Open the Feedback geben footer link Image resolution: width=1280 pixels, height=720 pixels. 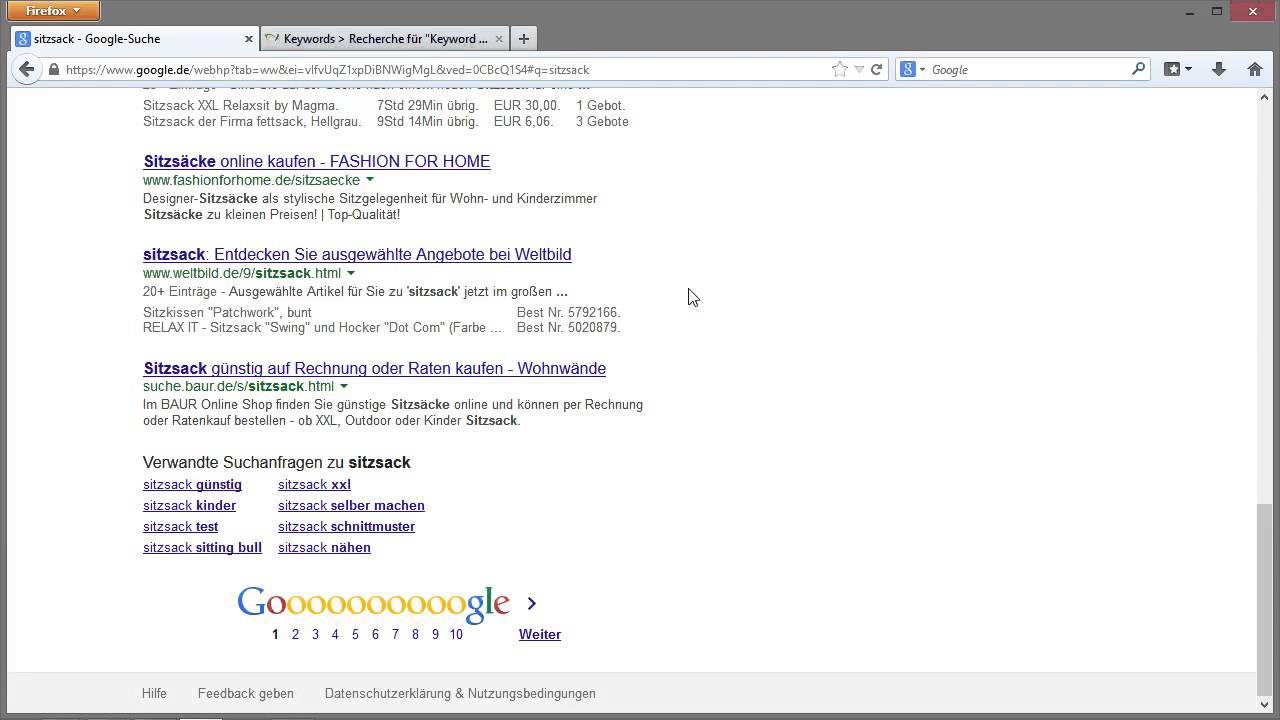point(246,693)
